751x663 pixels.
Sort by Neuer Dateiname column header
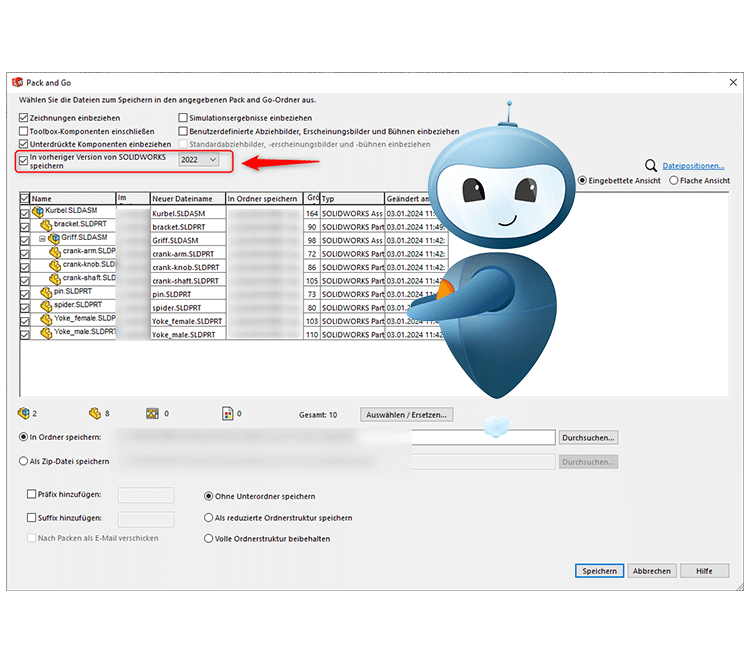tap(188, 198)
